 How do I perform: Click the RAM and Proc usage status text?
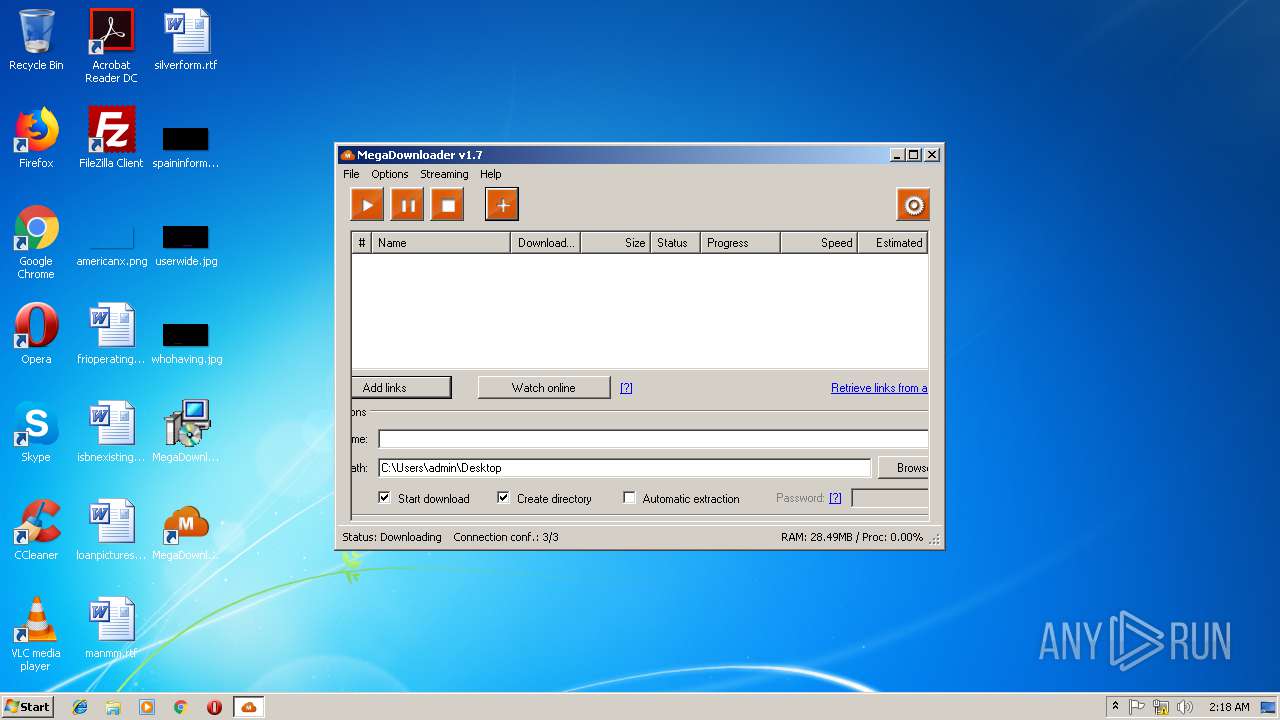852,537
